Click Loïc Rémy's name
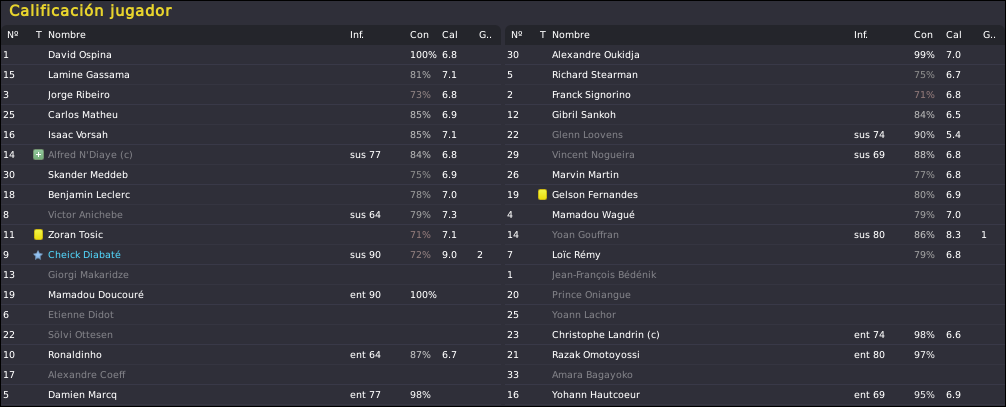 [x=576, y=255]
